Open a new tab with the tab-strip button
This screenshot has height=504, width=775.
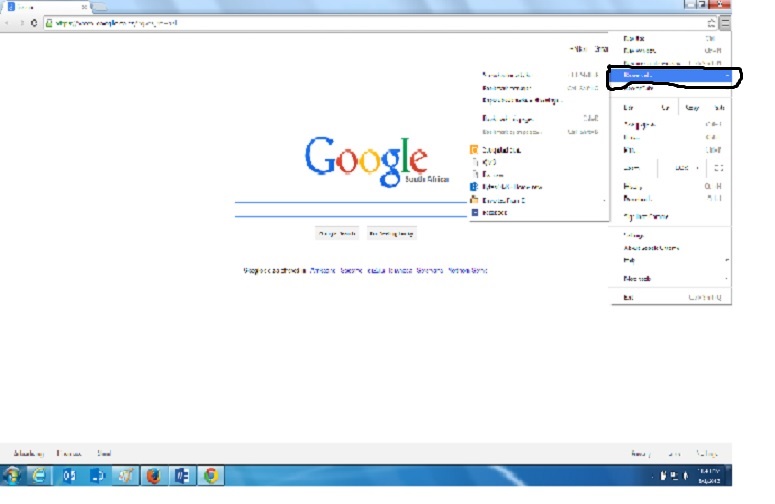pos(99,7)
